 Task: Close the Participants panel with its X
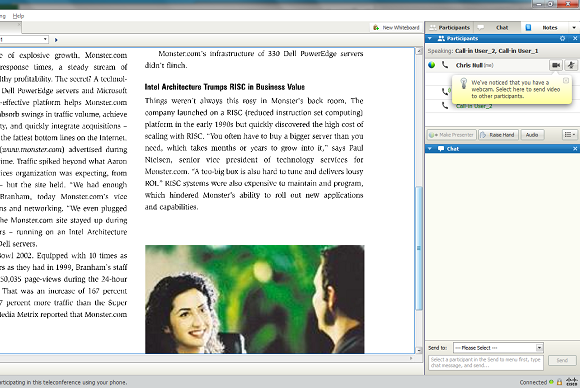575,38
